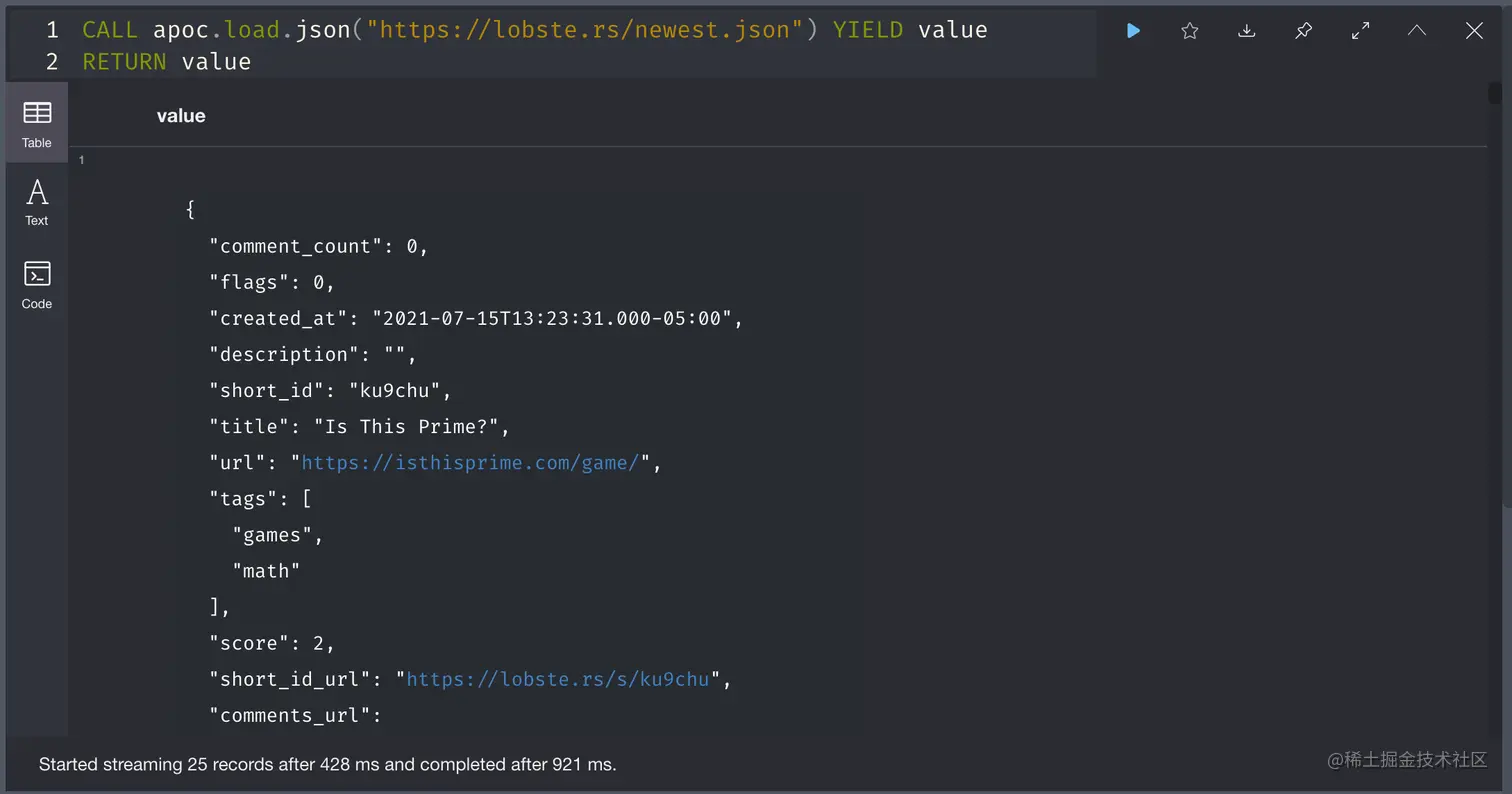Click the "comments_url" key
Screen dimensions: 1512x794
[x=295, y=716]
